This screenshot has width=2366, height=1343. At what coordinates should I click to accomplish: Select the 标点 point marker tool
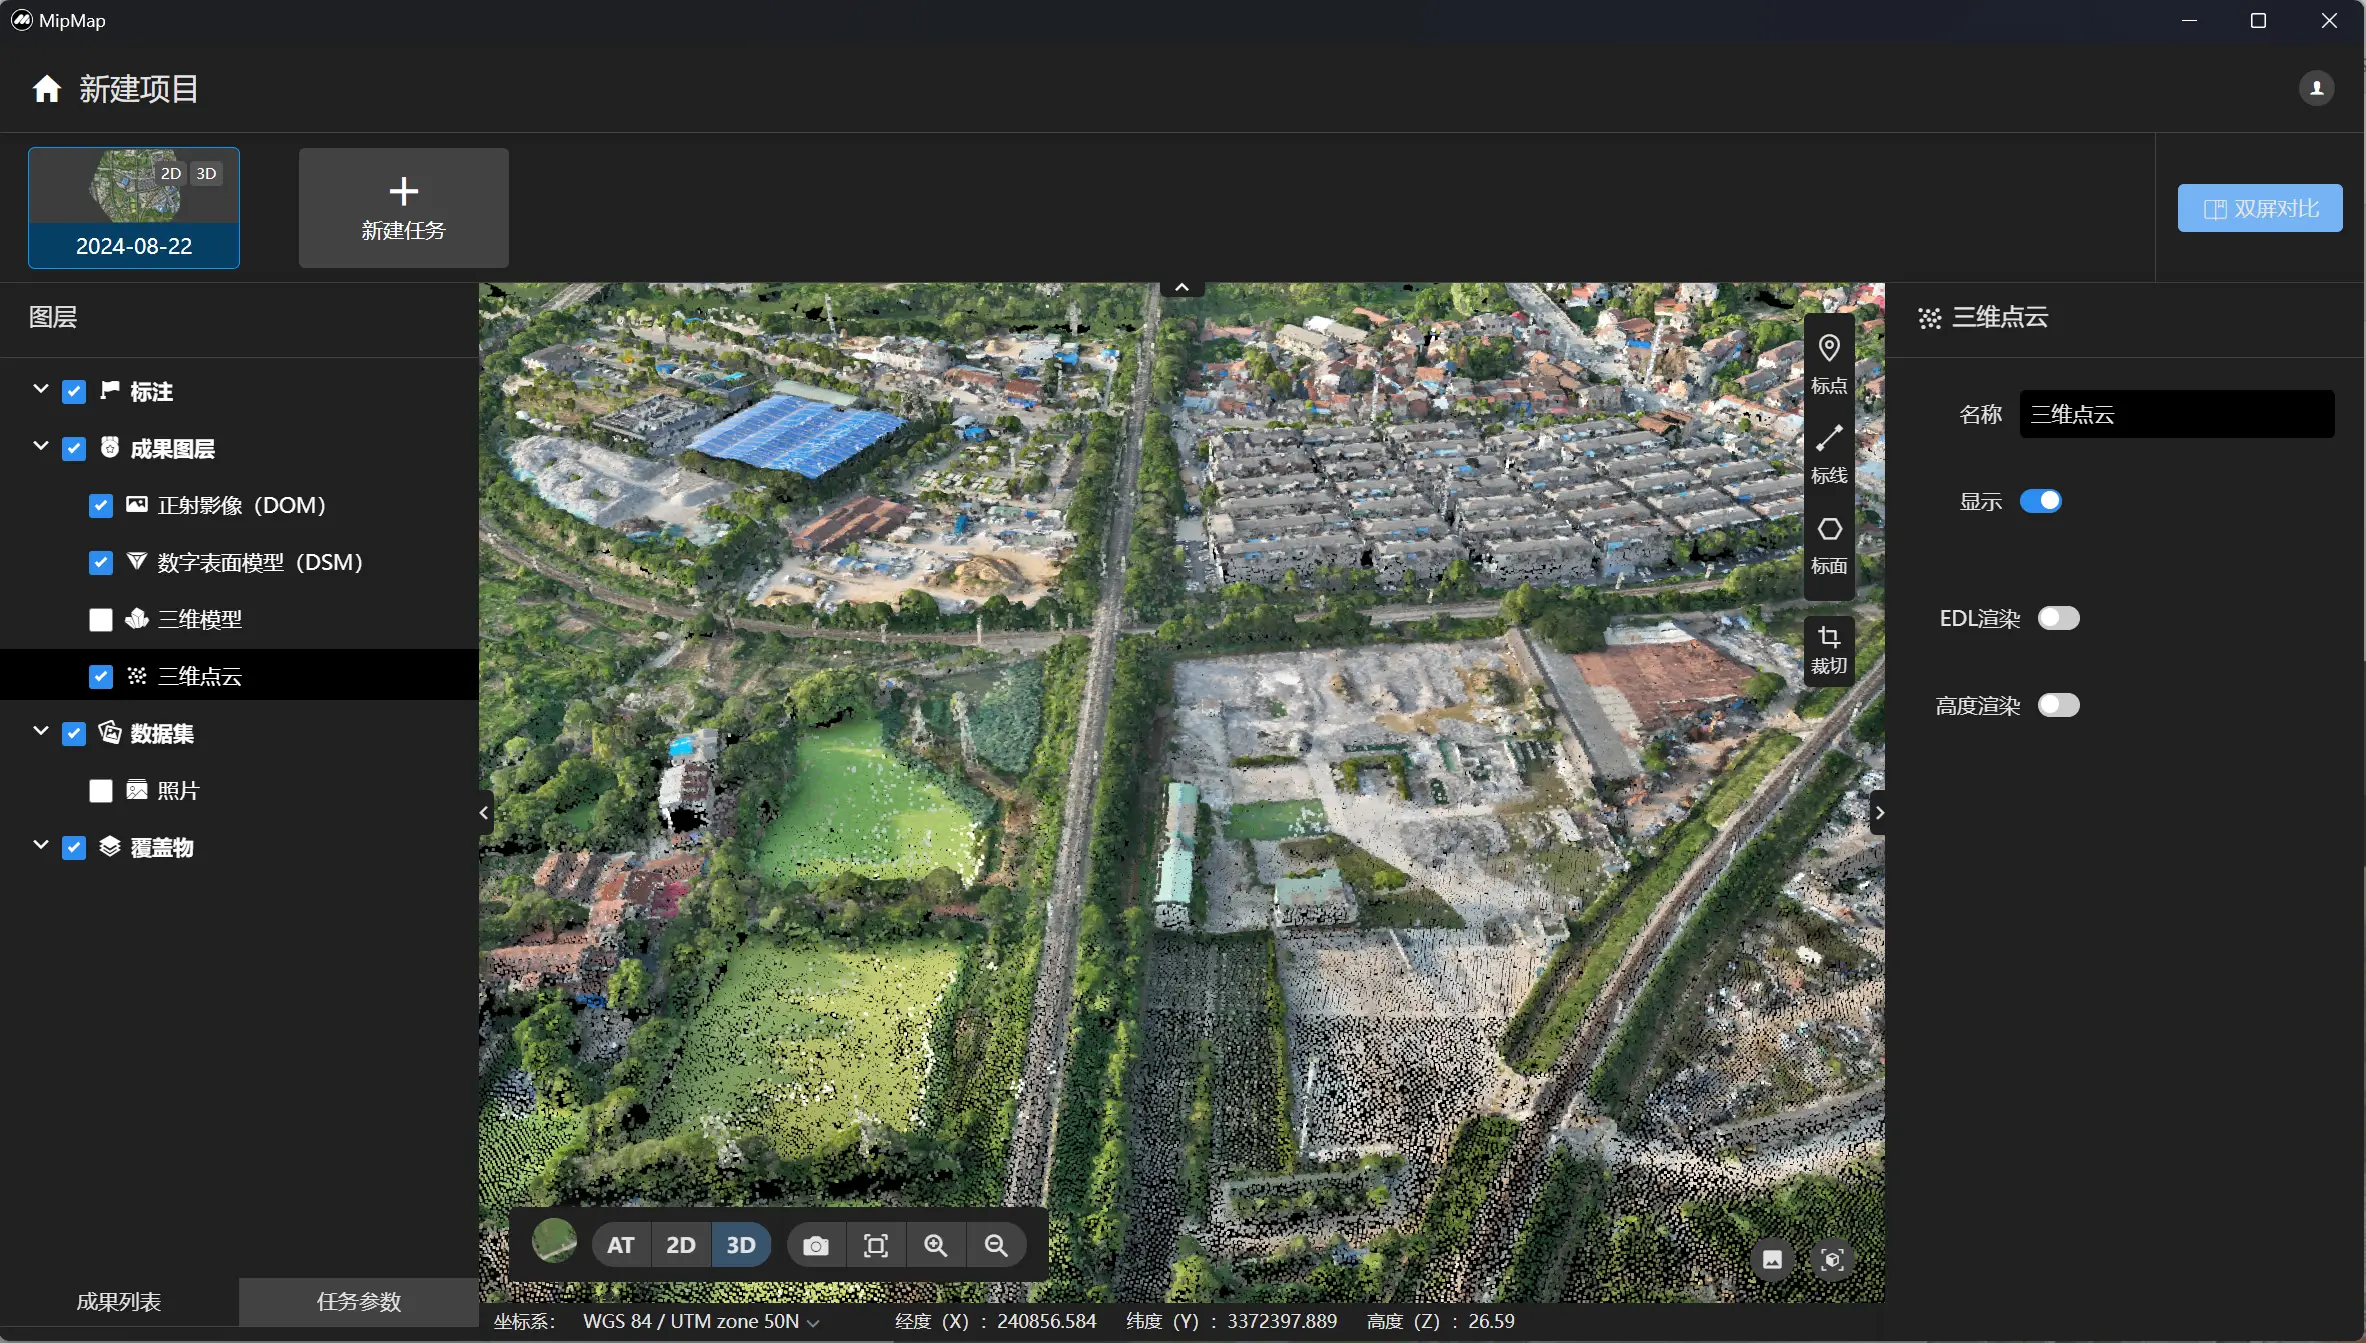[1828, 363]
